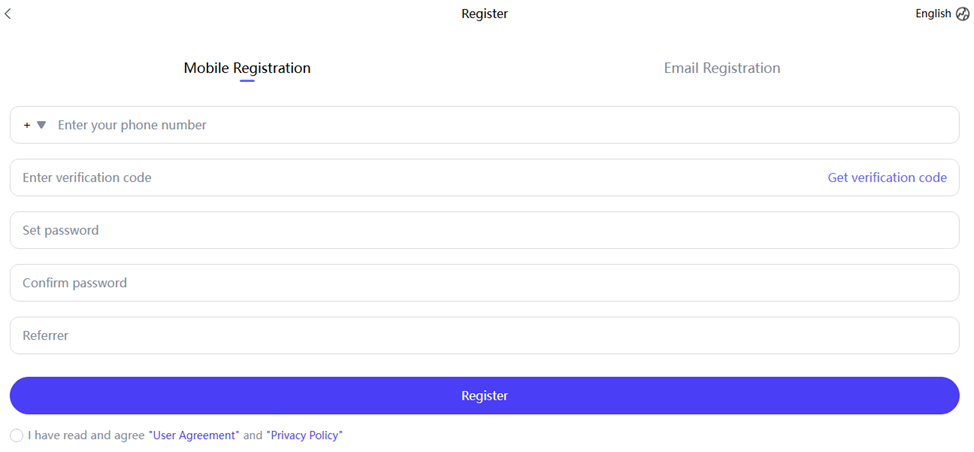
Task: Click the Confirm password field
Action: [400, 283]
